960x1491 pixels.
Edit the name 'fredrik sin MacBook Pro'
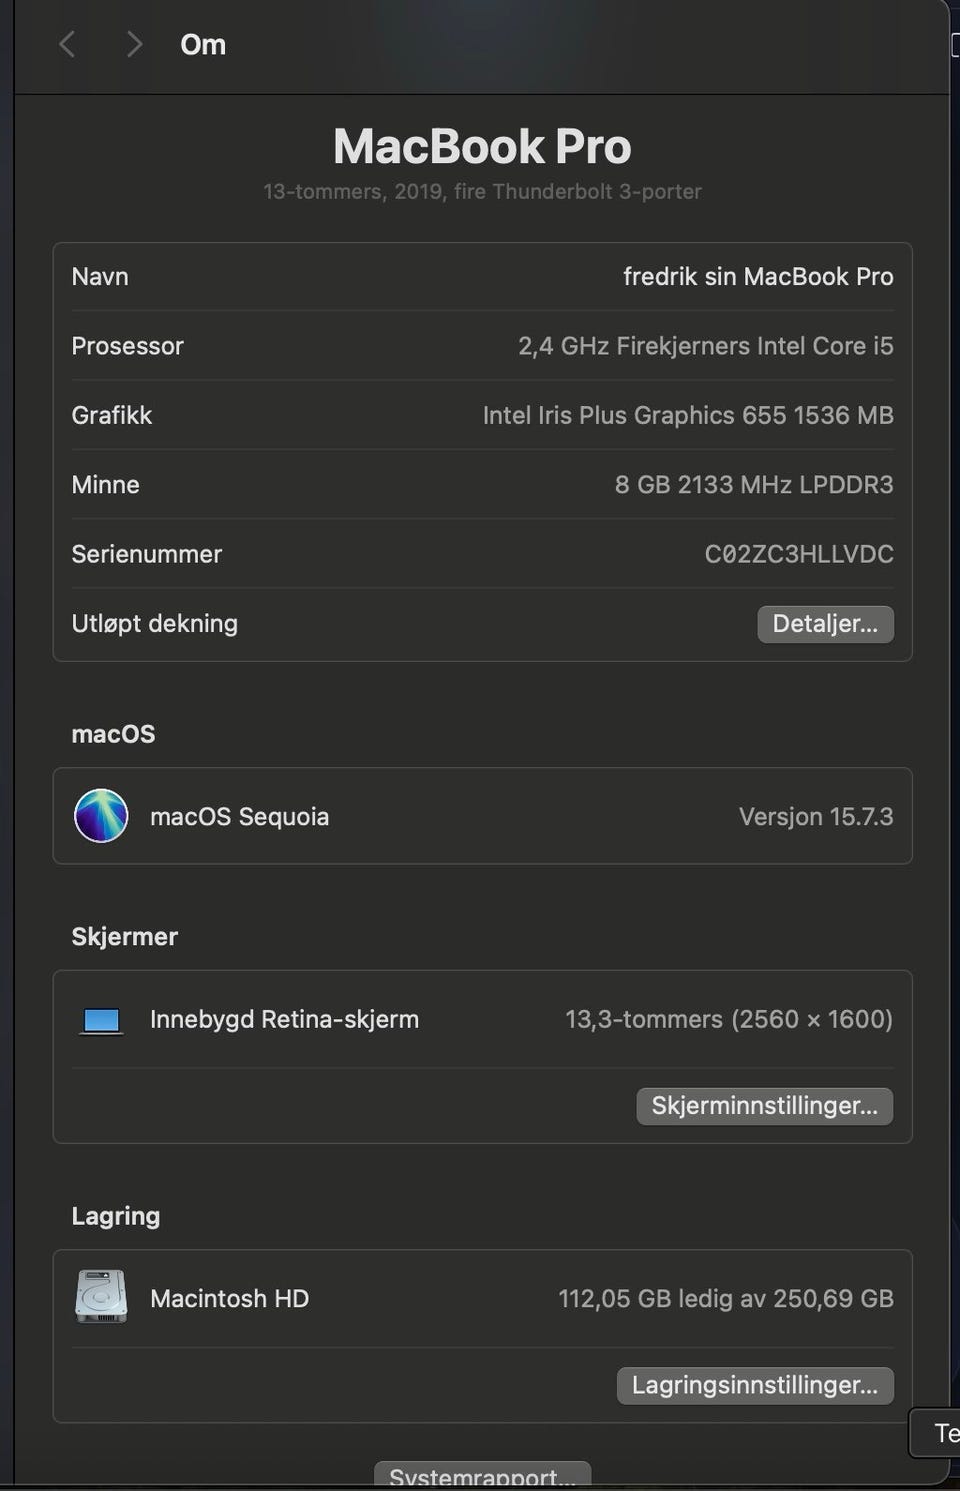click(x=758, y=277)
